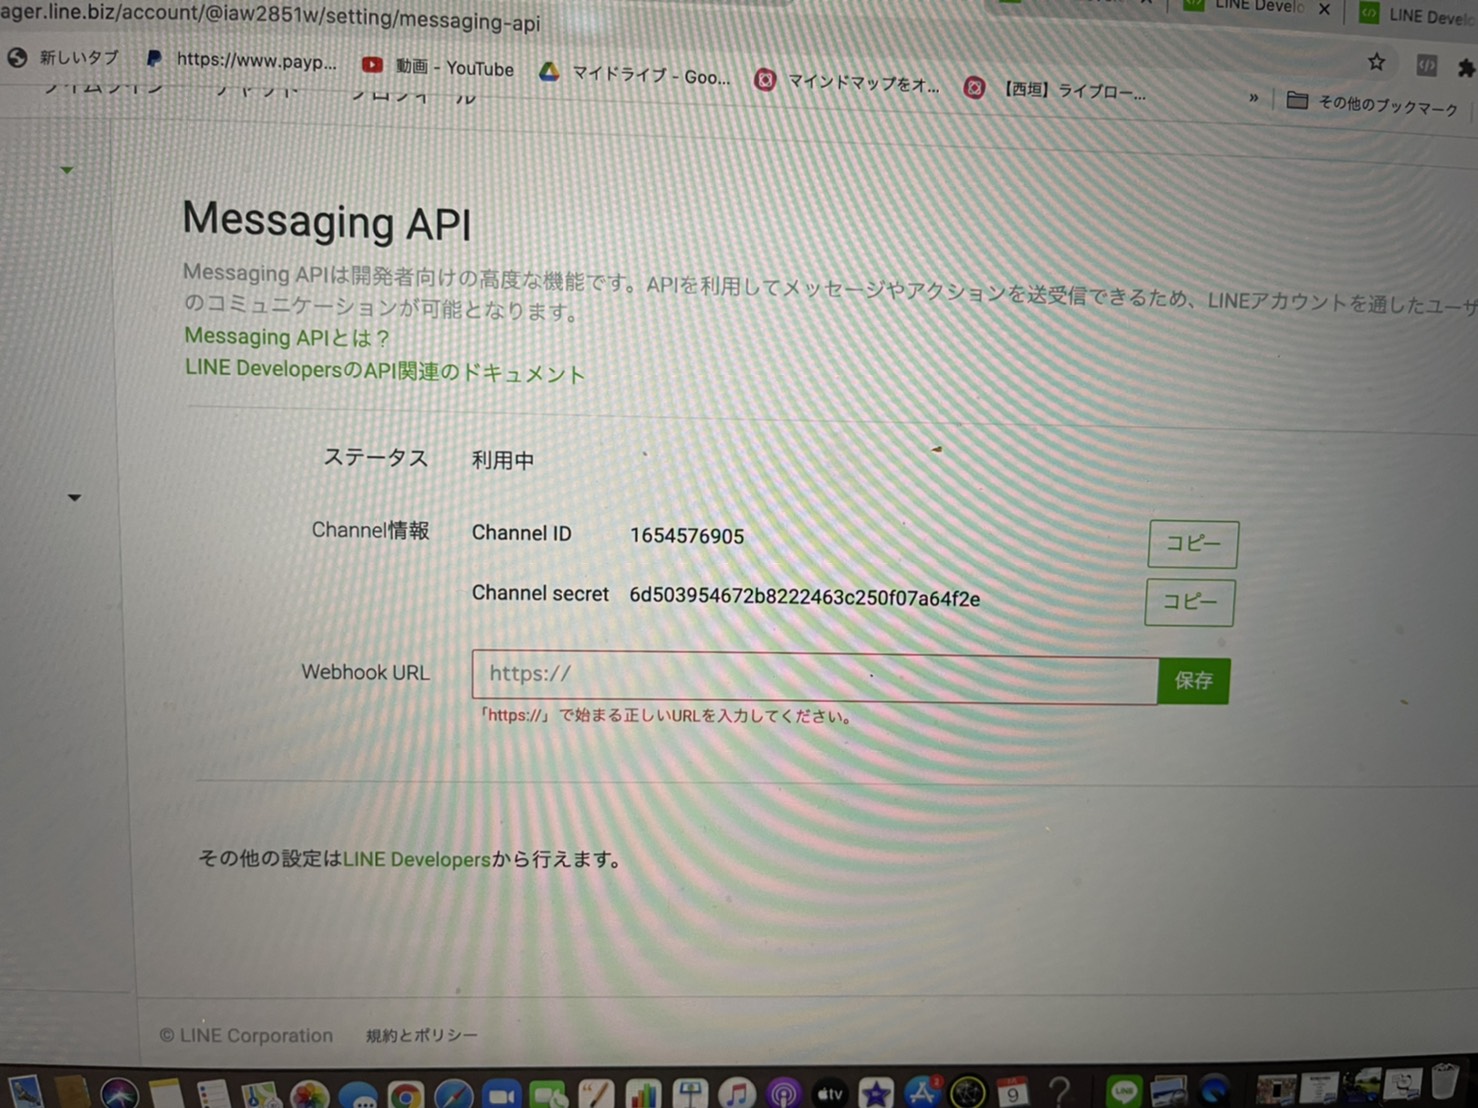1478x1108 pixels.
Task: Select the Channel secret string
Action: pos(804,597)
